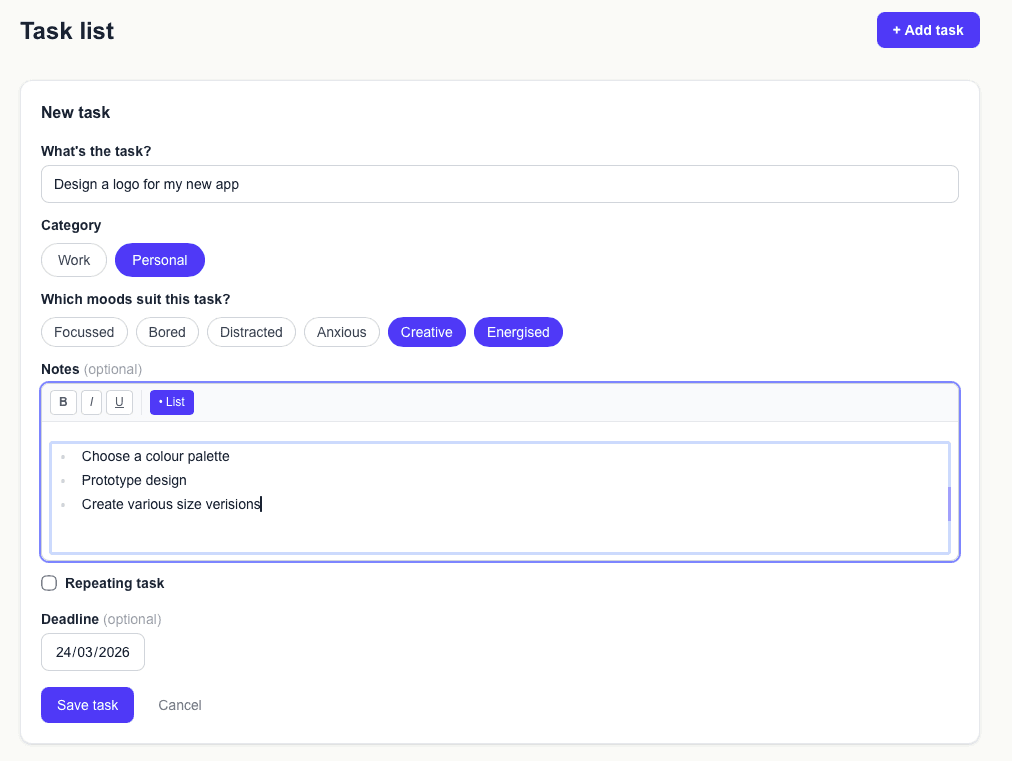Open the deadline date field
The image size is (1012, 761).
pyautogui.click(x=93, y=653)
